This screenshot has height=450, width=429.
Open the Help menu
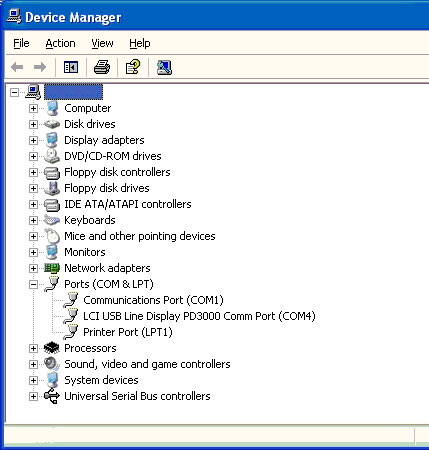click(140, 43)
